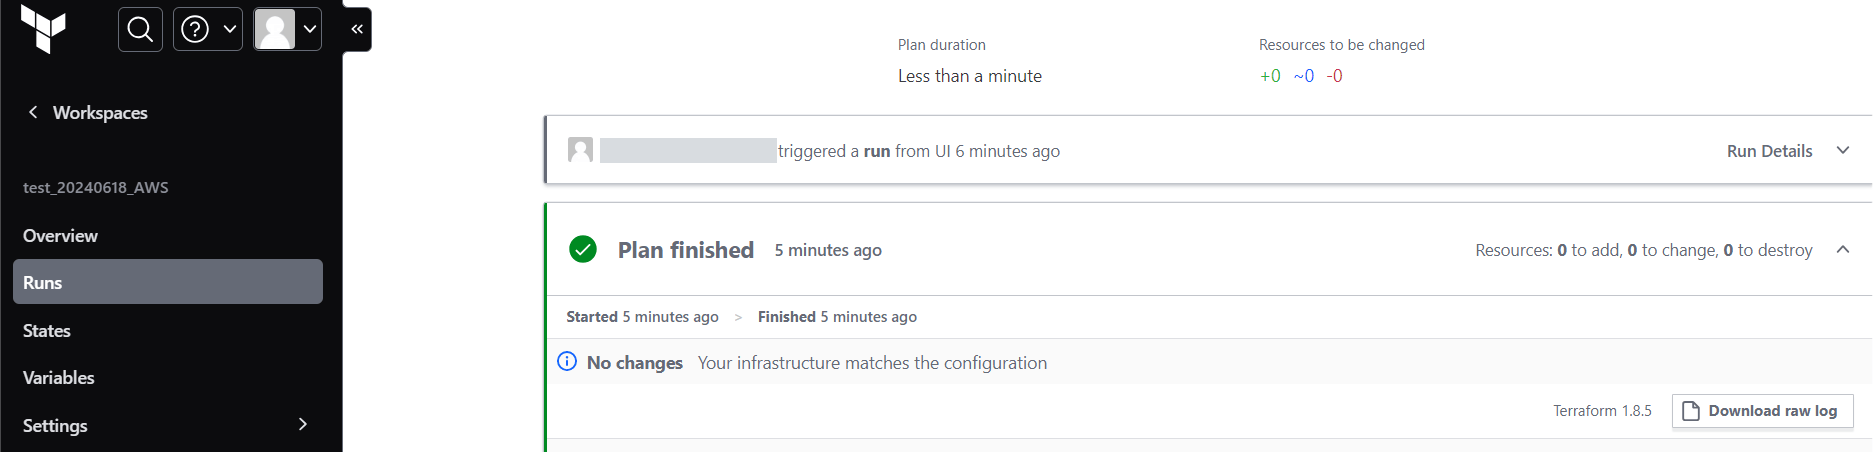1873x452 pixels.
Task: Click the Terraform logo icon
Action: pyautogui.click(x=43, y=29)
